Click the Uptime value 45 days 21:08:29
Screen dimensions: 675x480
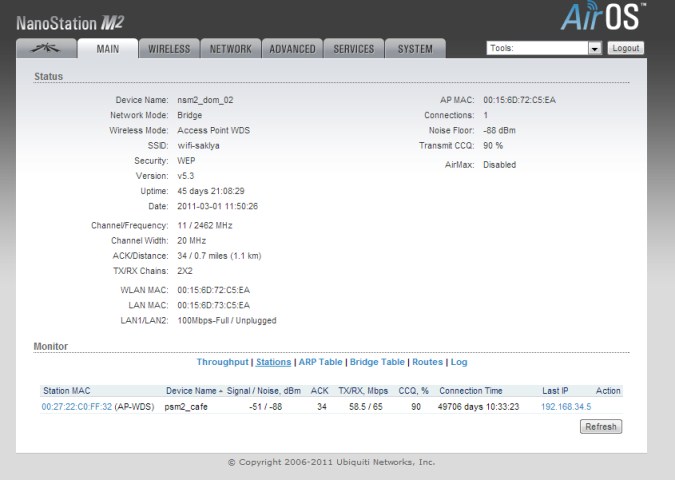click(211, 191)
